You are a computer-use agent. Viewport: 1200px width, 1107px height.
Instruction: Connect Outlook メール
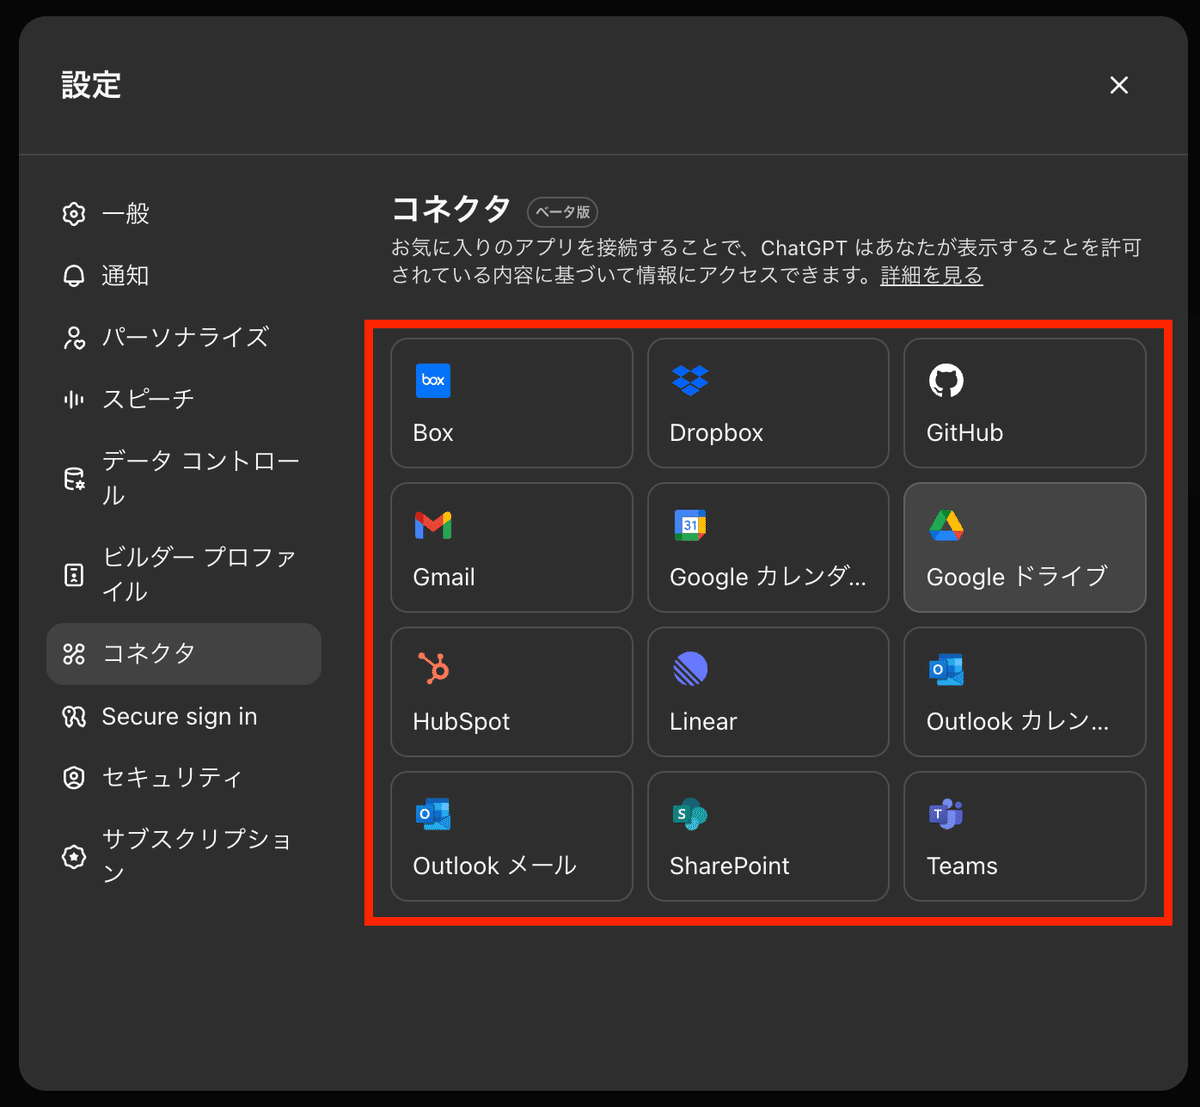511,837
